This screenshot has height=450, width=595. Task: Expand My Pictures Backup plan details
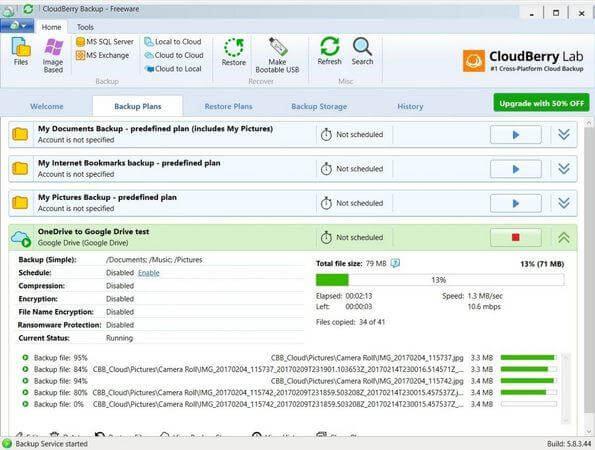564,203
